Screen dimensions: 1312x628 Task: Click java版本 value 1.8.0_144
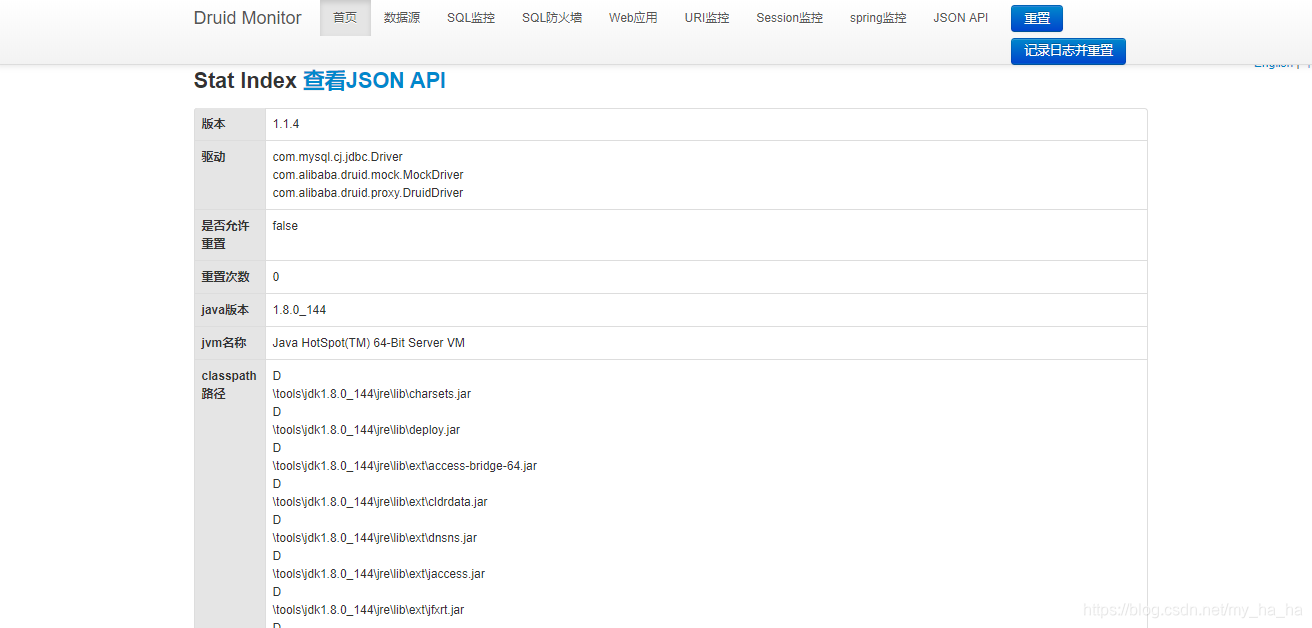[299, 310]
